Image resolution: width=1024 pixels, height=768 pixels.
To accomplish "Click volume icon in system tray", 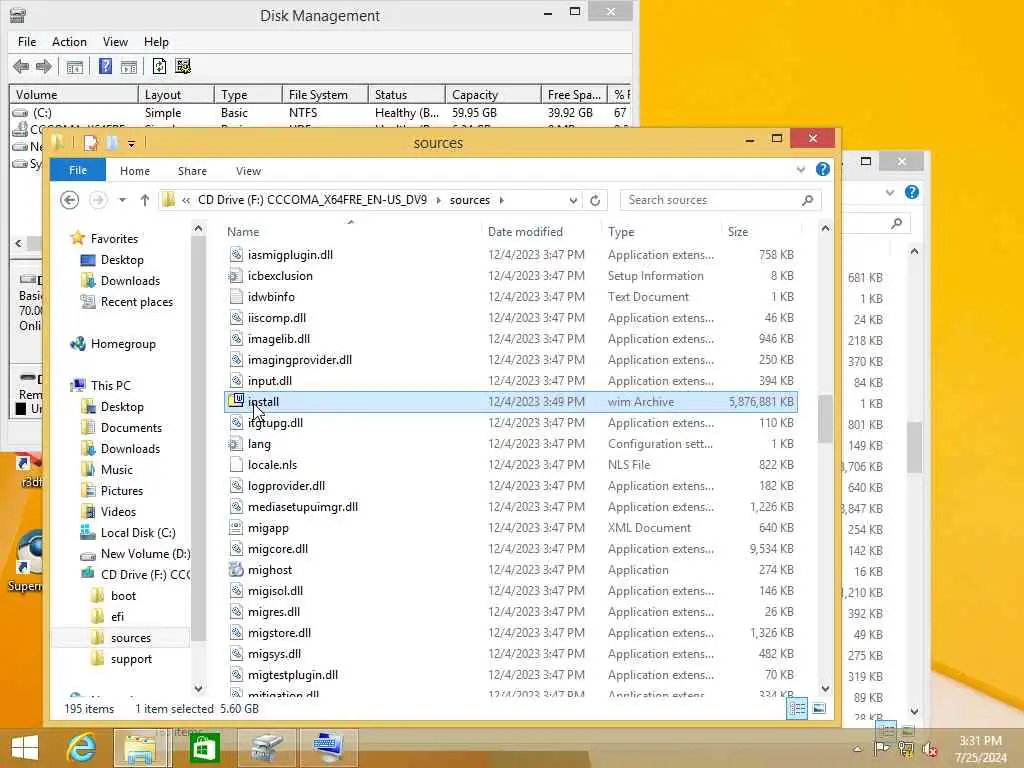I will tap(929, 750).
